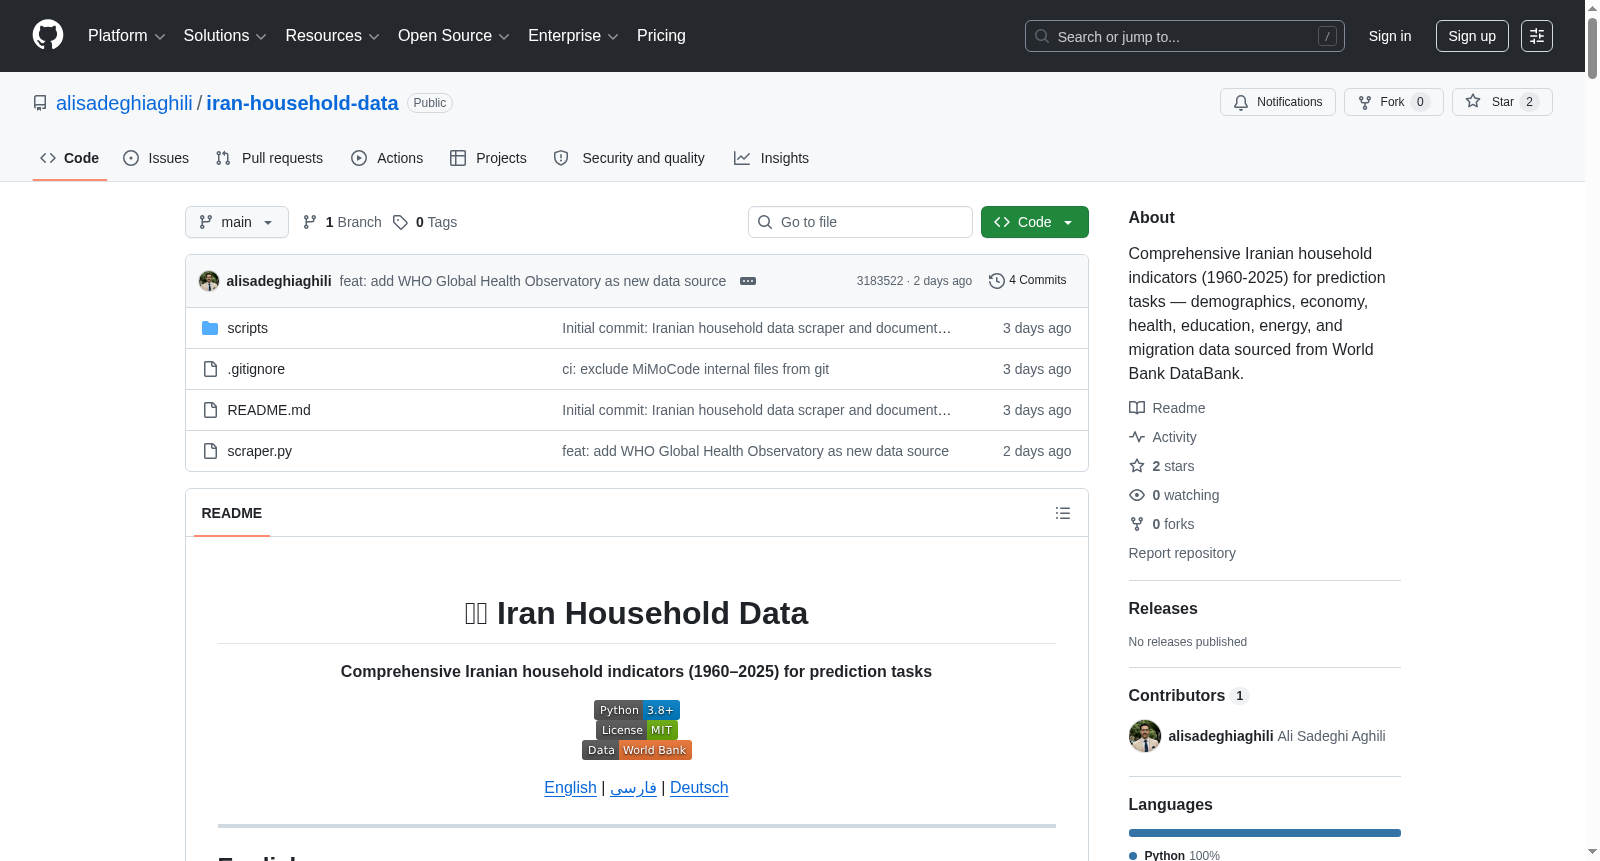
Task: Open the main branch selector dropdown
Action: point(237,222)
